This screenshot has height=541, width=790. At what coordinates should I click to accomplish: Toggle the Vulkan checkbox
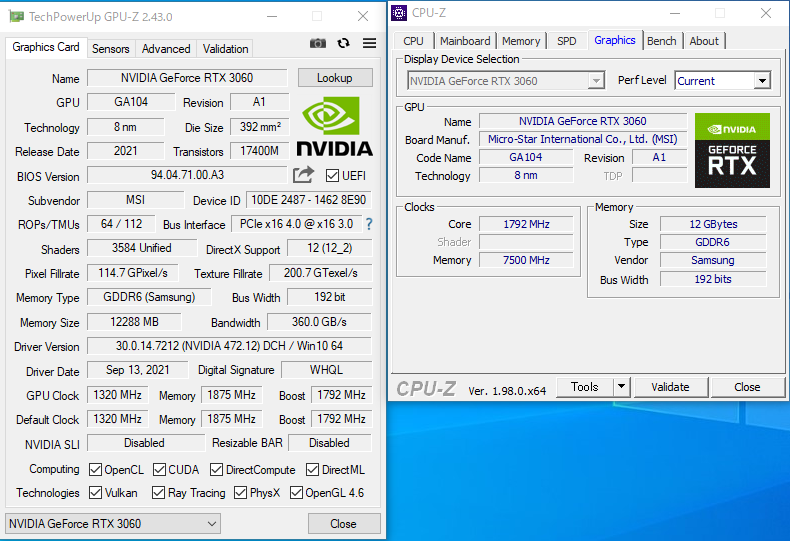pos(95,492)
